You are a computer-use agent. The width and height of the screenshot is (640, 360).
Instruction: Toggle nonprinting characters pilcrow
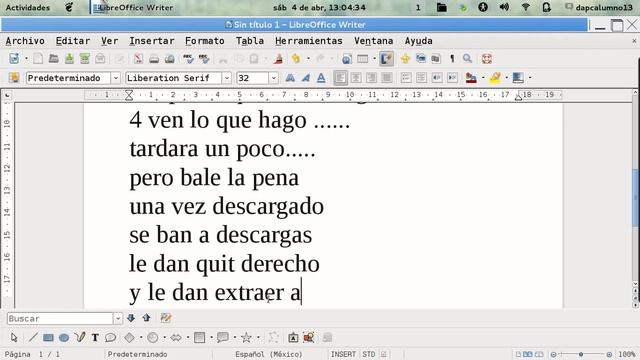452,59
